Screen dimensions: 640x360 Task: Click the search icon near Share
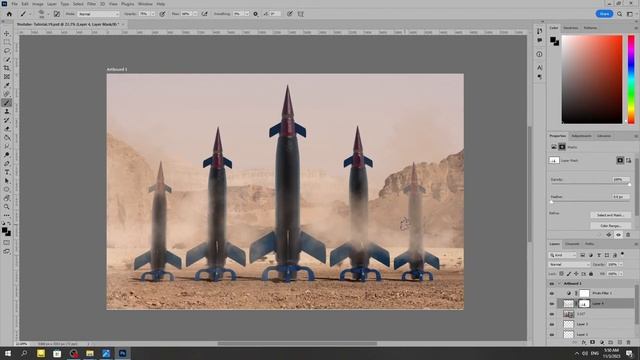(x=620, y=14)
